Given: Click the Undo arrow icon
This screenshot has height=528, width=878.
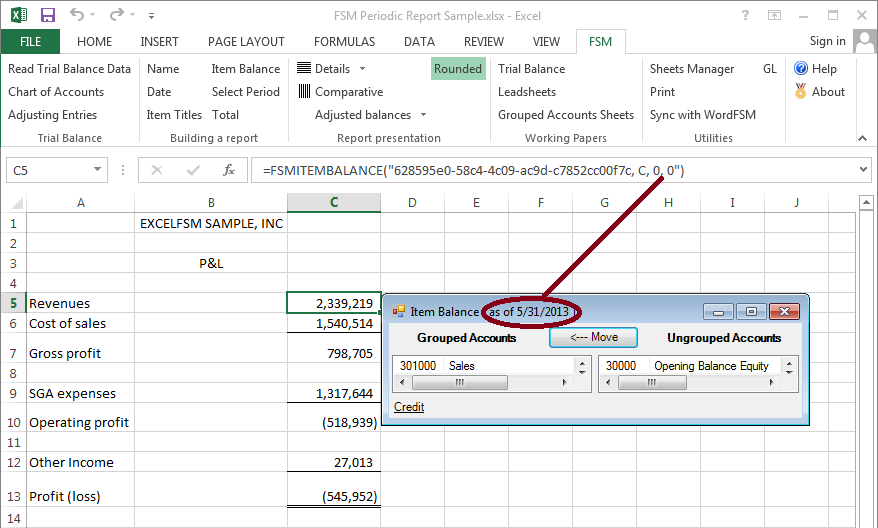Looking at the screenshot, I should coord(77,15).
